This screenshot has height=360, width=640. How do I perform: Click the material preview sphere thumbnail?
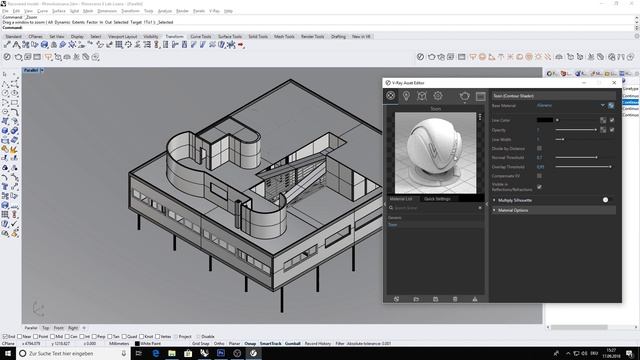(435, 153)
